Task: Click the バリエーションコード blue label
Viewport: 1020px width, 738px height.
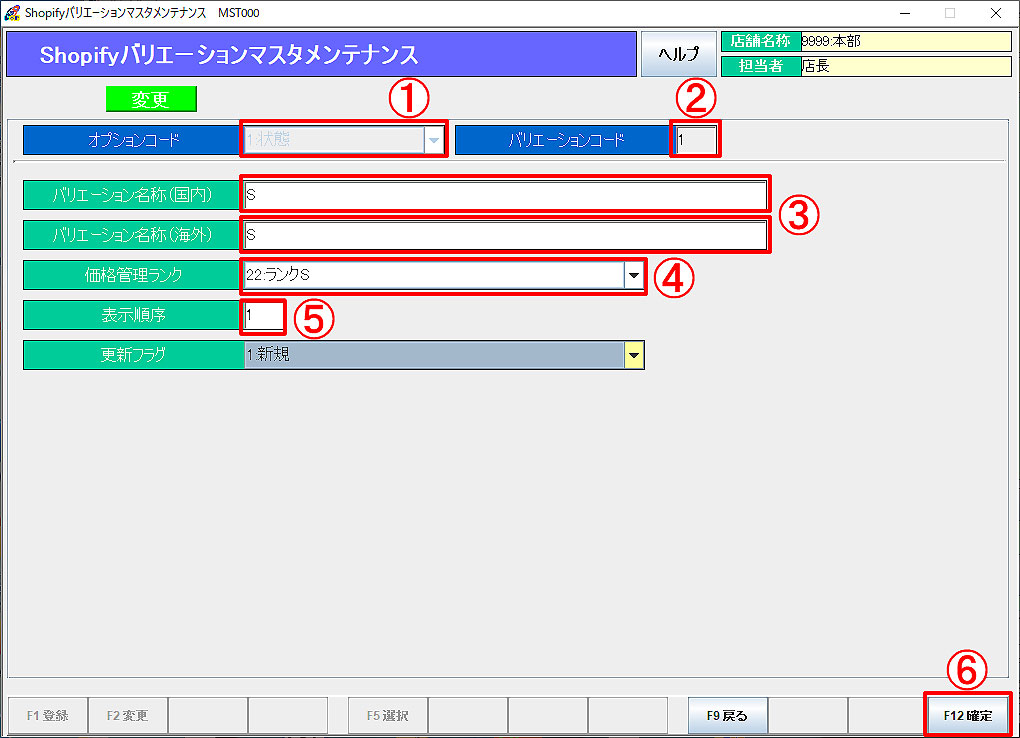Action: [563, 140]
